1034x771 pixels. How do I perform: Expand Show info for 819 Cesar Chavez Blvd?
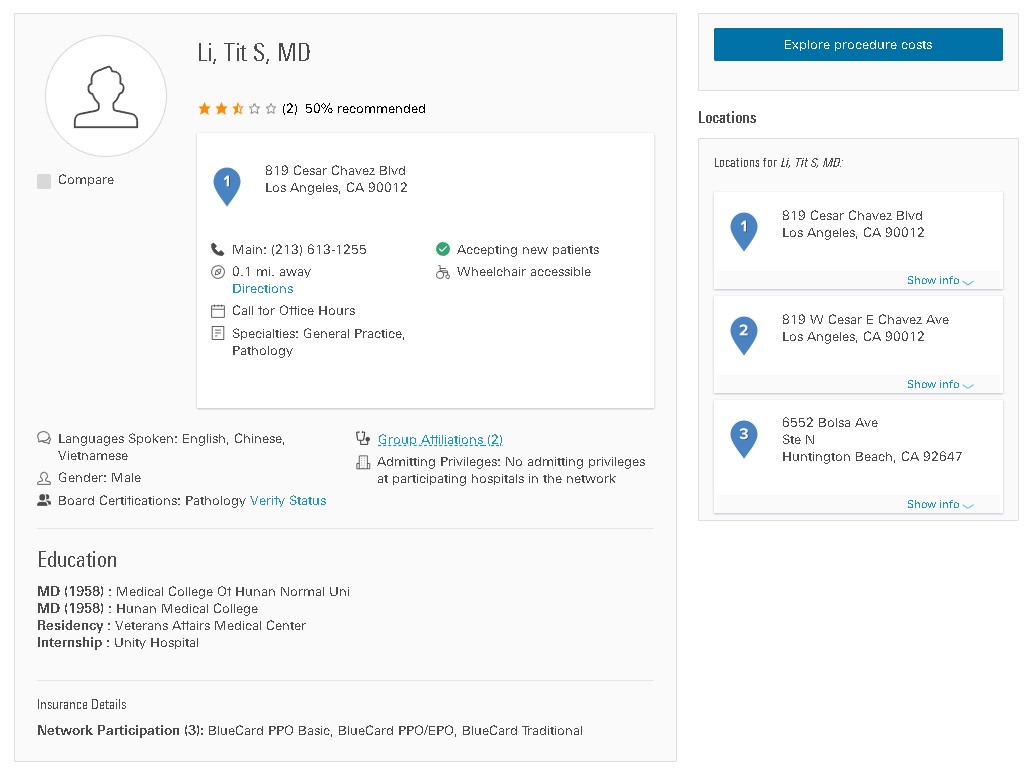tap(939, 281)
